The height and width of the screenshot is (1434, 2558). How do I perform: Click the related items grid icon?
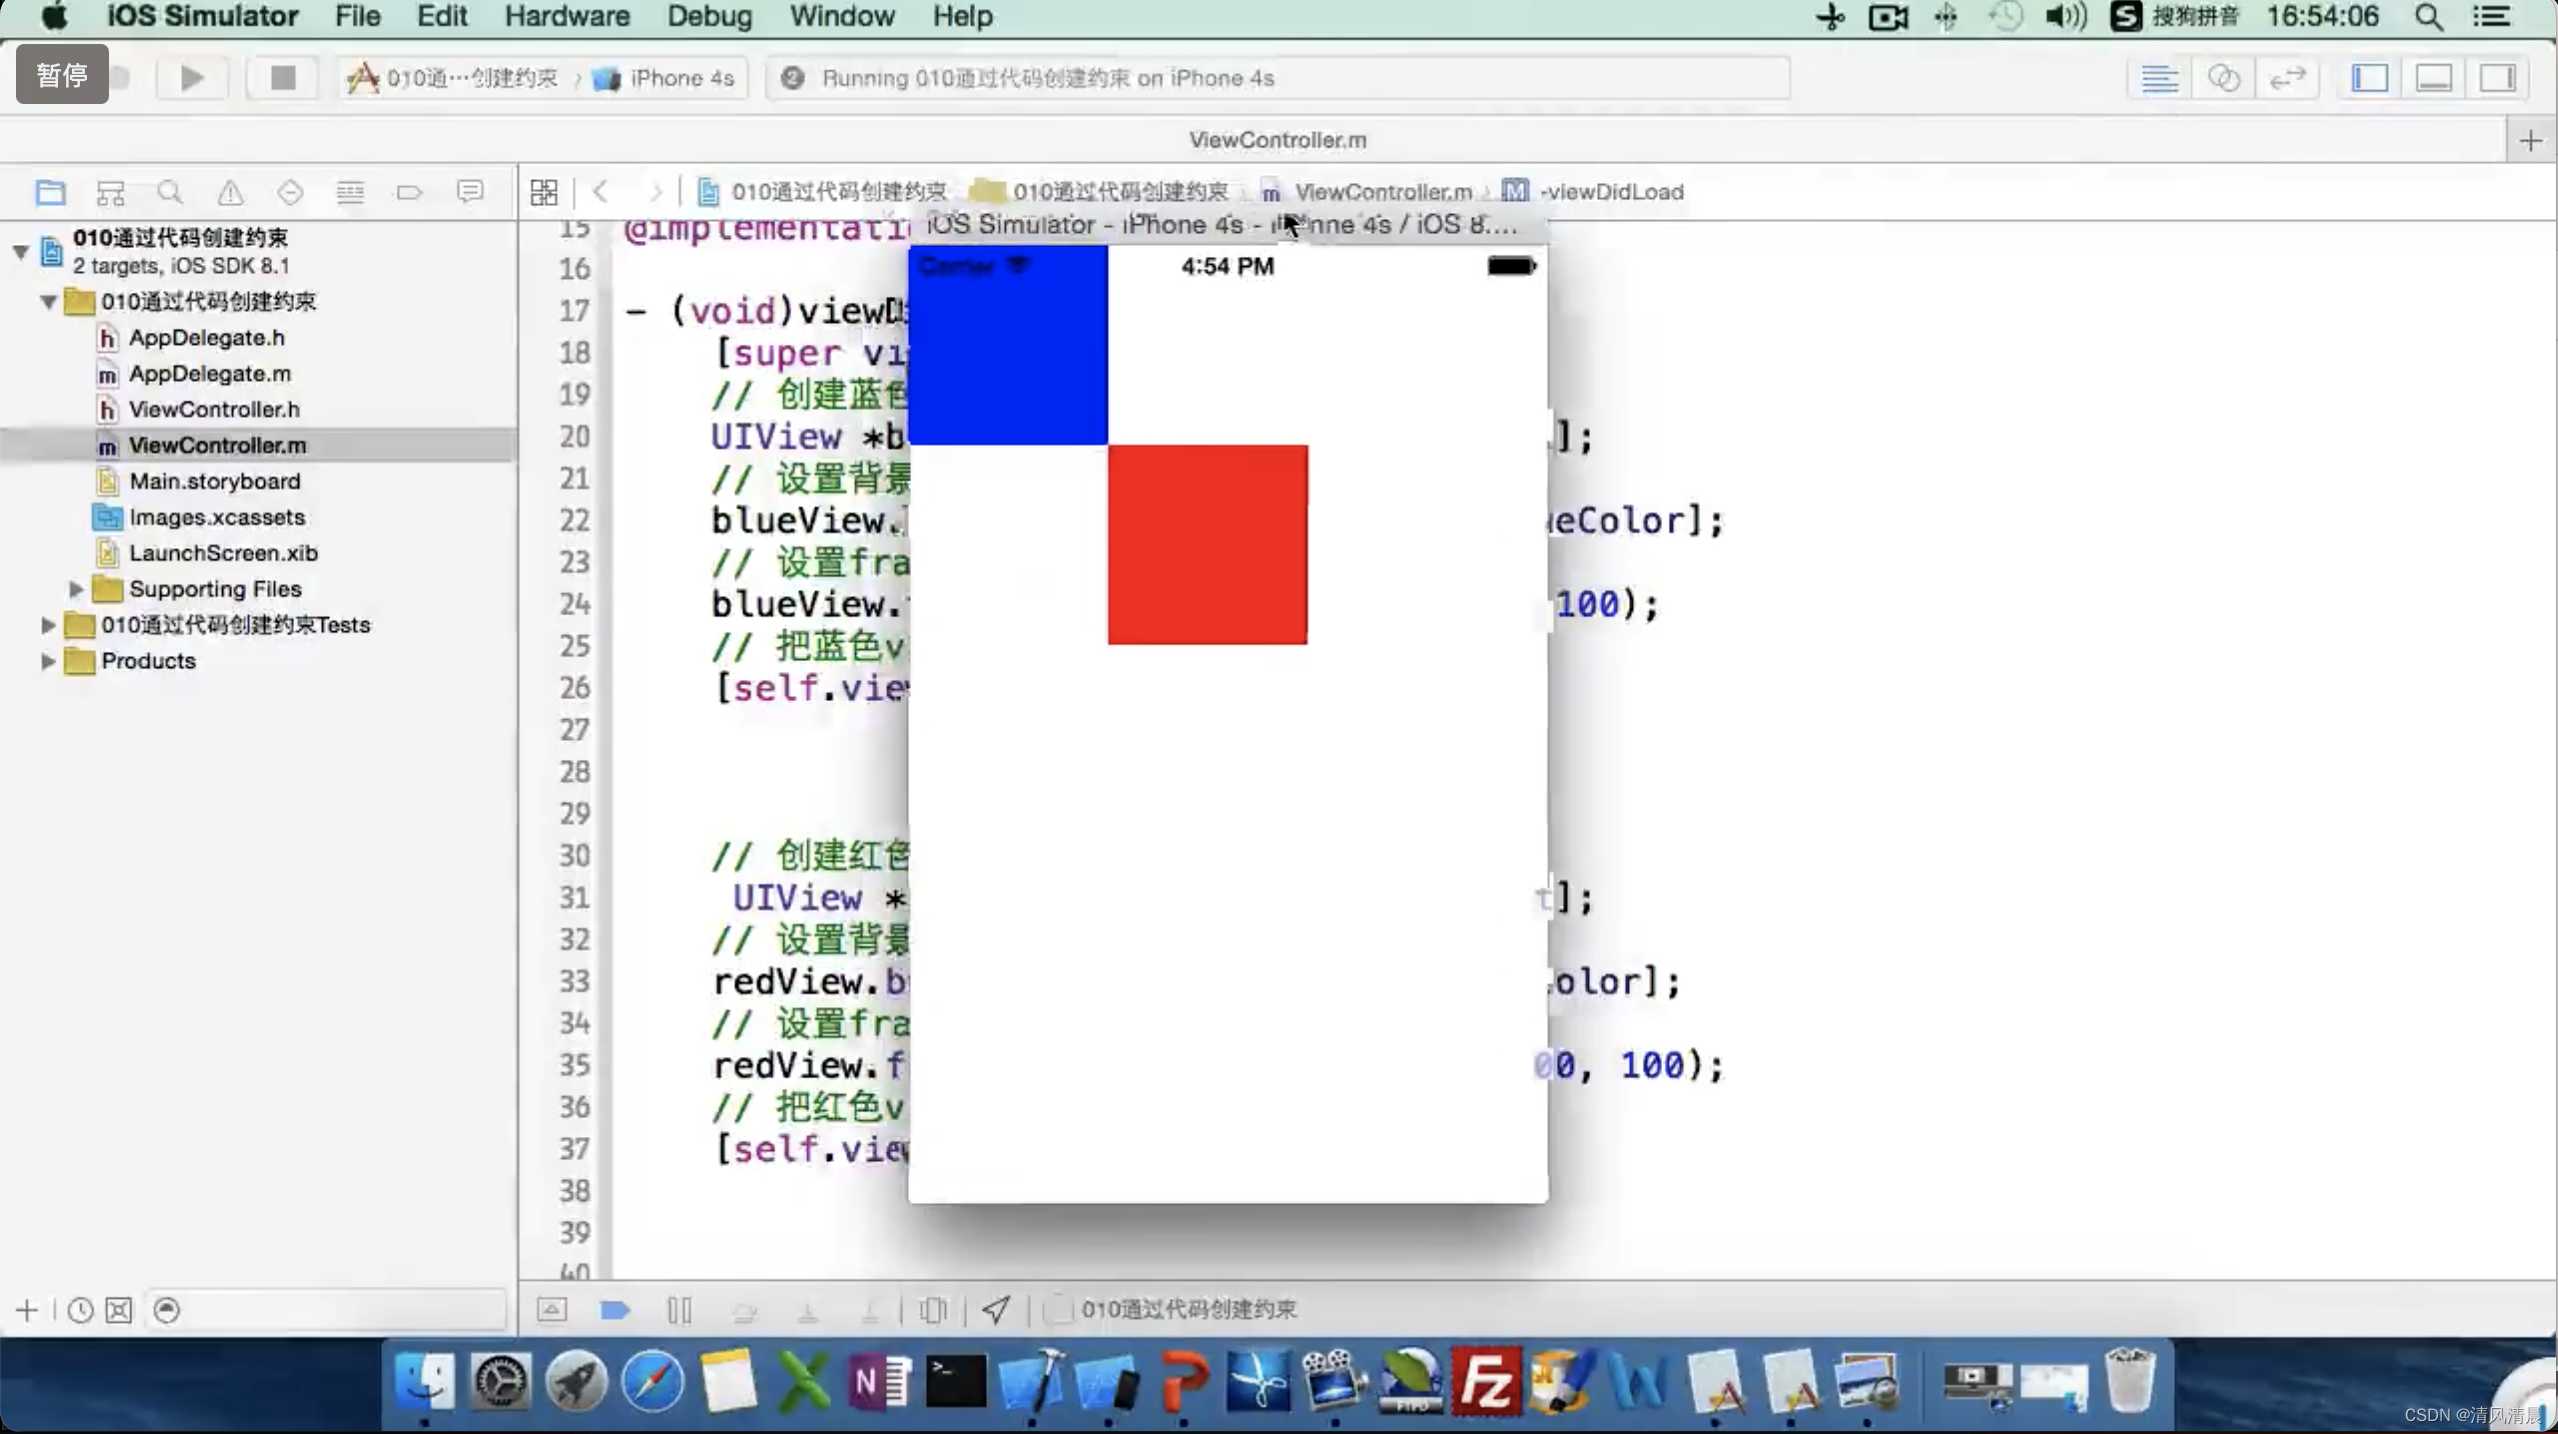pyautogui.click(x=544, y=191)
